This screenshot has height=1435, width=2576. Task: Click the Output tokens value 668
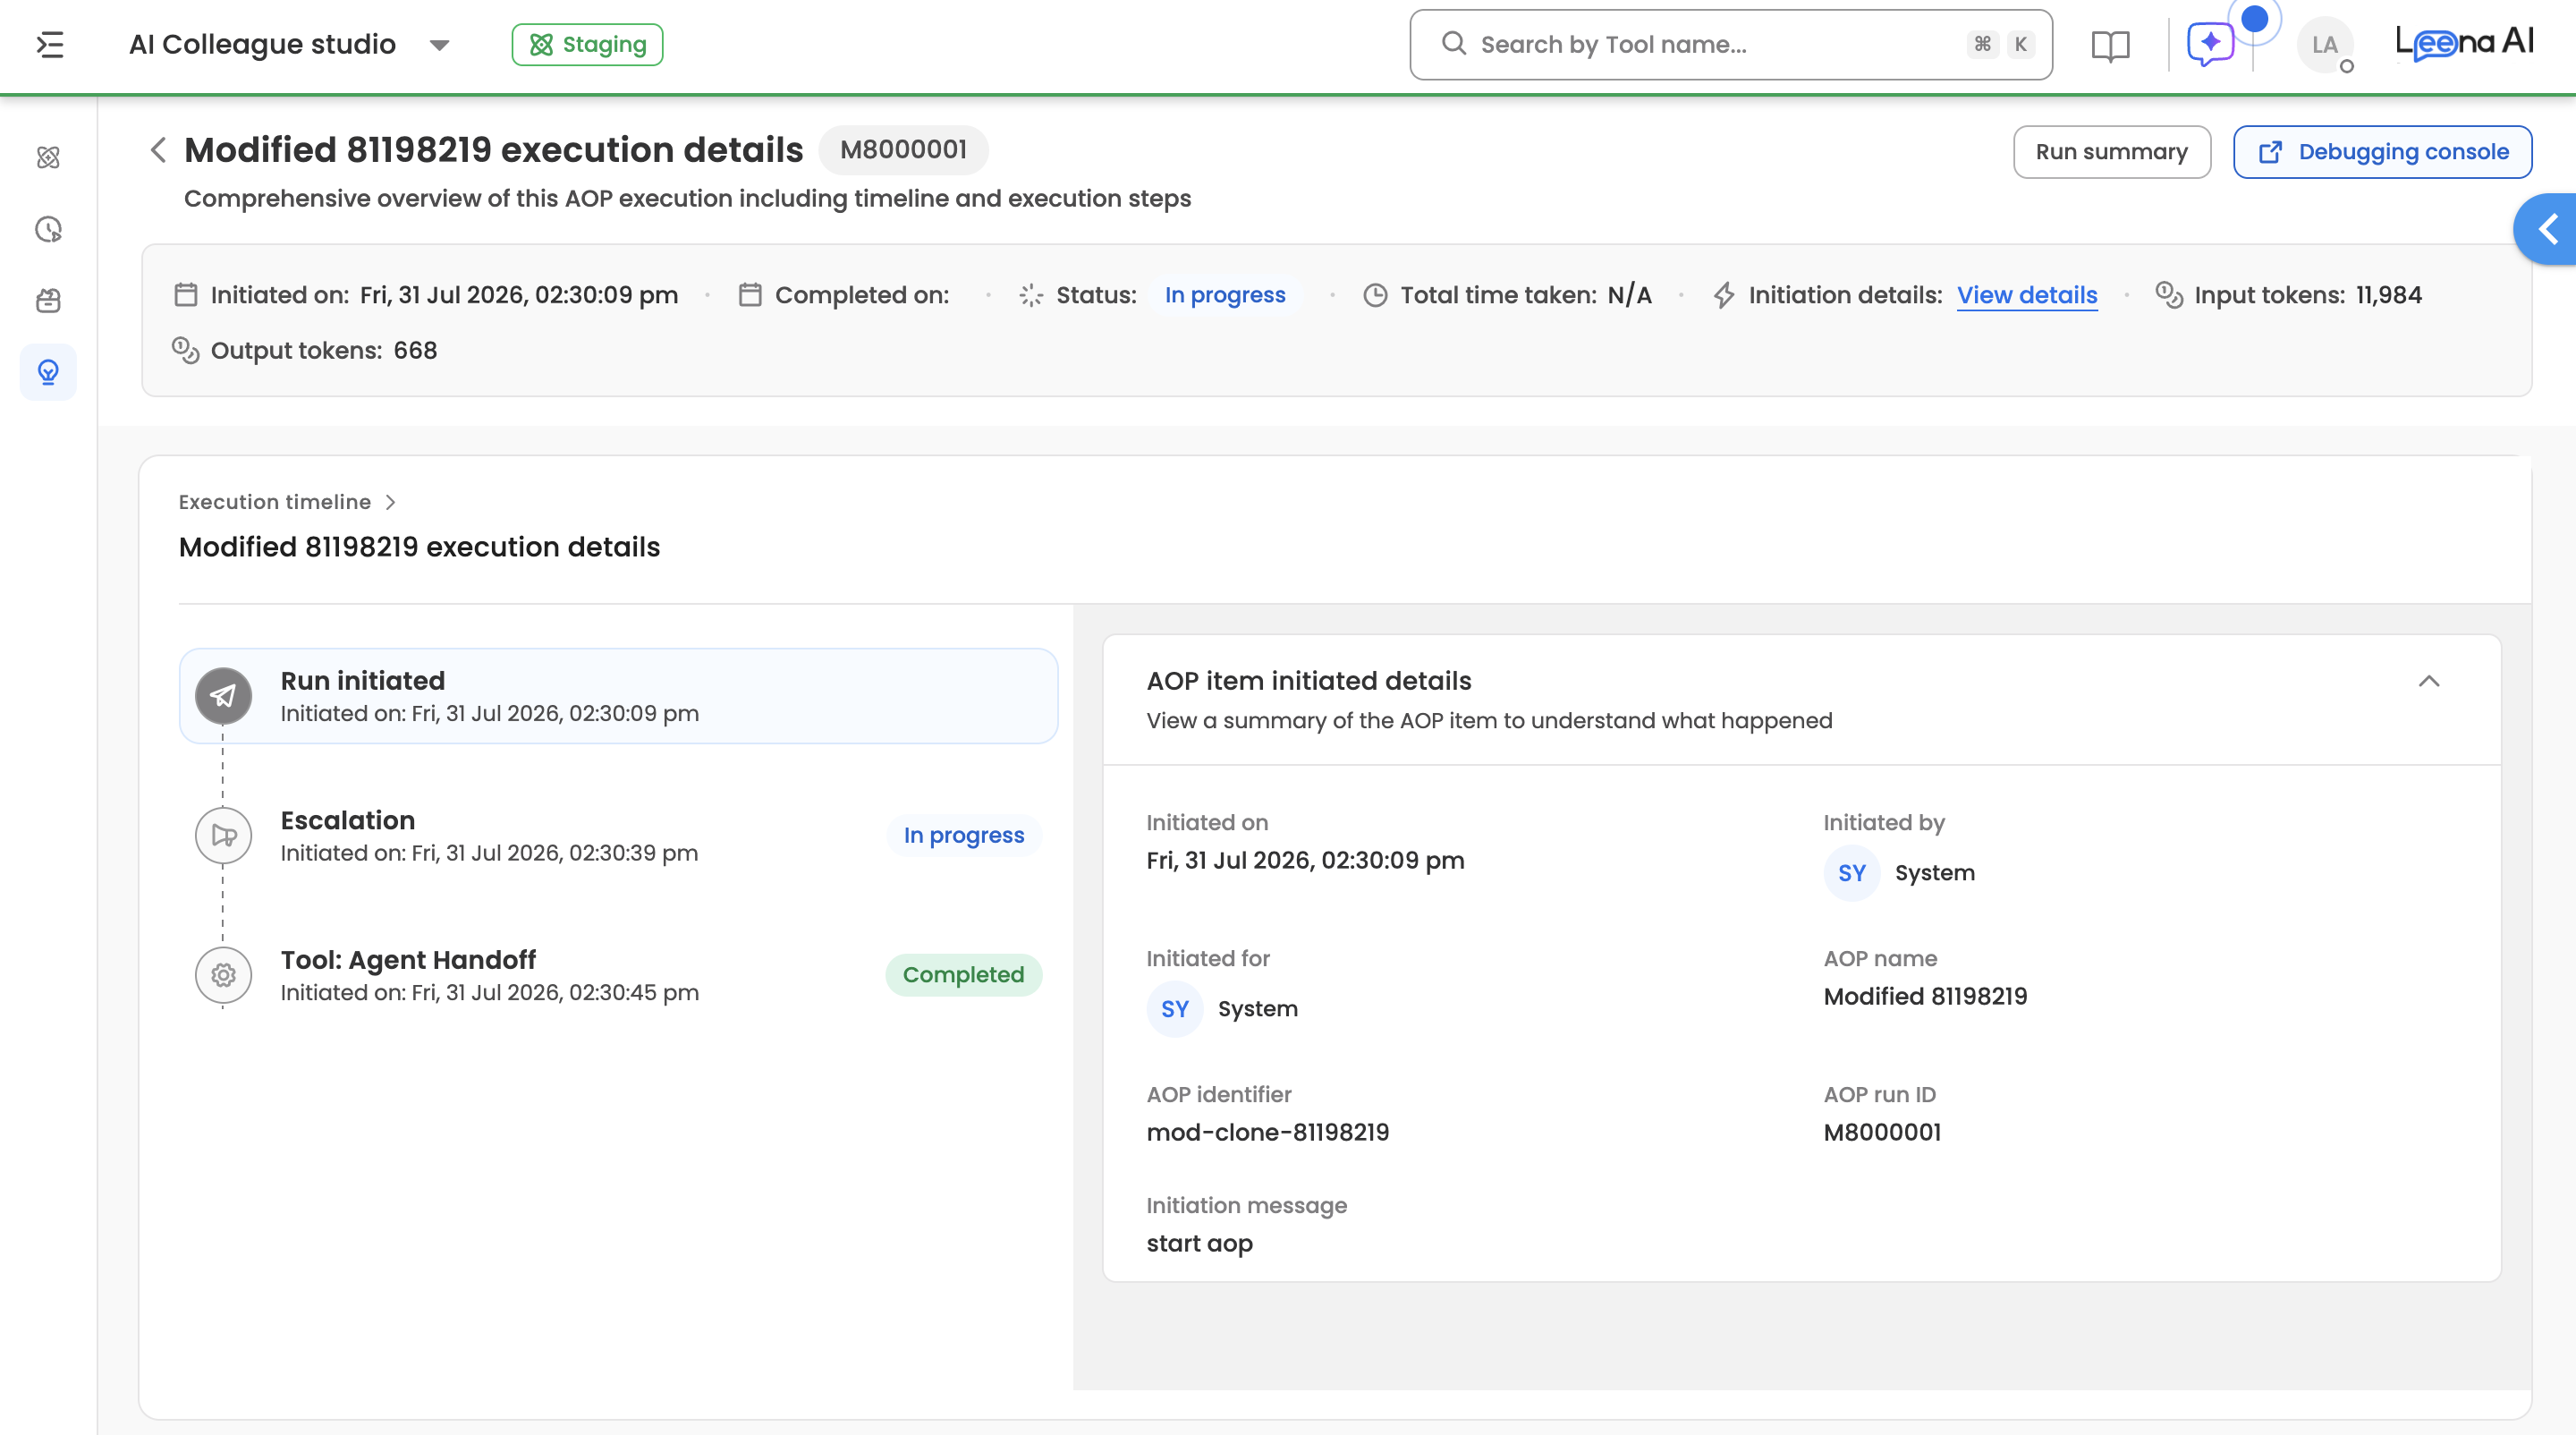(x=415, y=350)
